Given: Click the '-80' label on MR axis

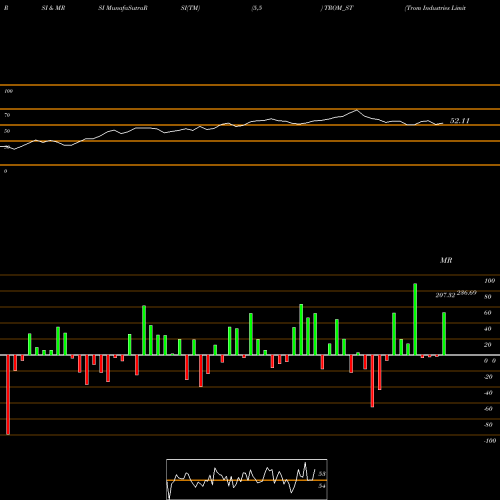Looking at the screenshot, I should (488, 425).
